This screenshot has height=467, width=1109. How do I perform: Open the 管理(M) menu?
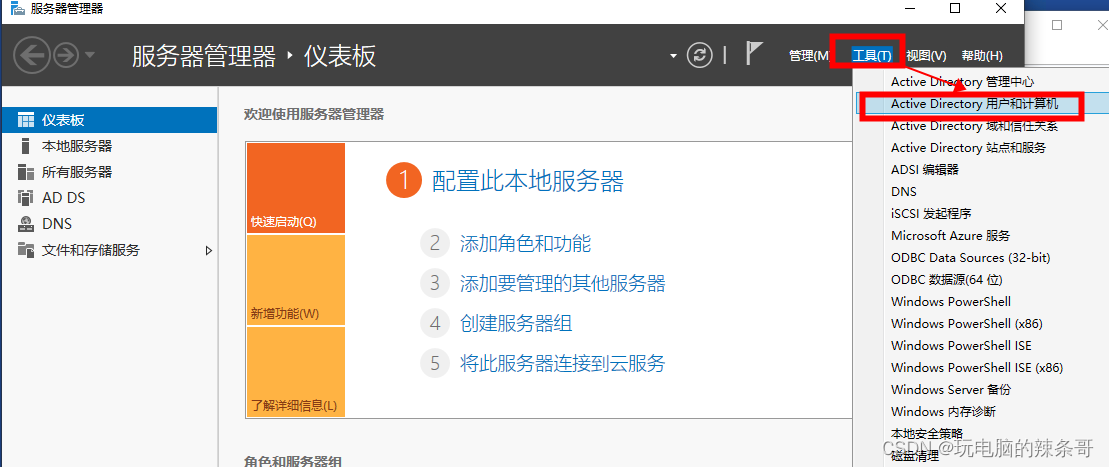click(808, 56)
